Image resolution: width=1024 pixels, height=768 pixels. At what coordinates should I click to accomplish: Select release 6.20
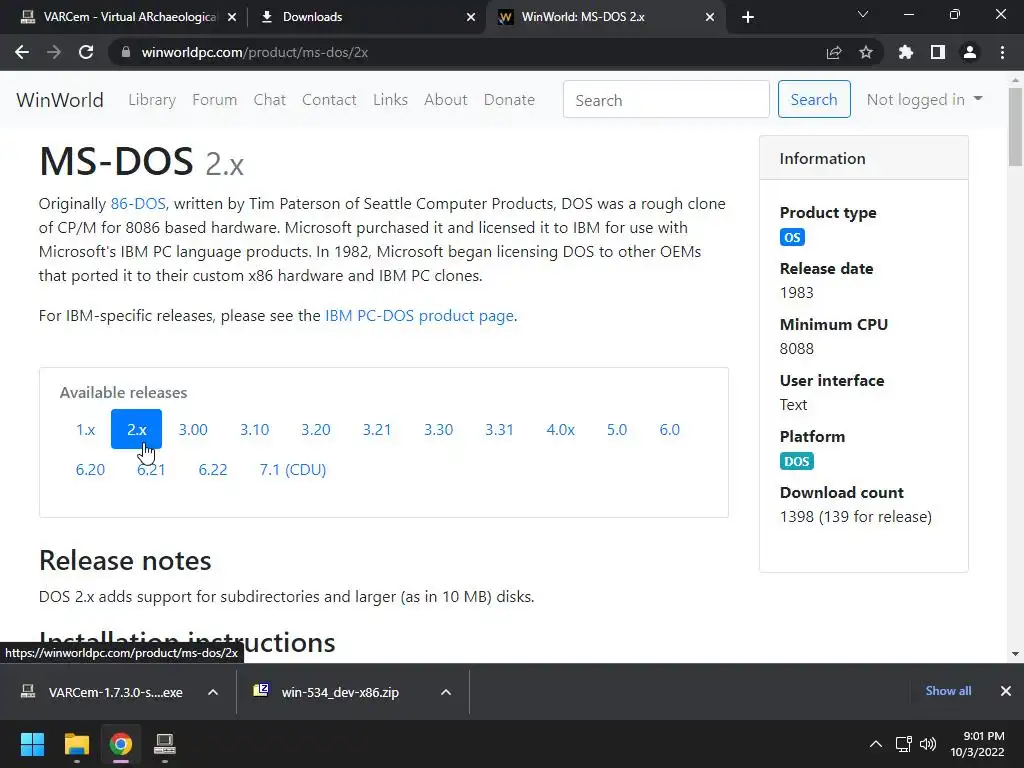pyautogui.click(x=90, y=470)
